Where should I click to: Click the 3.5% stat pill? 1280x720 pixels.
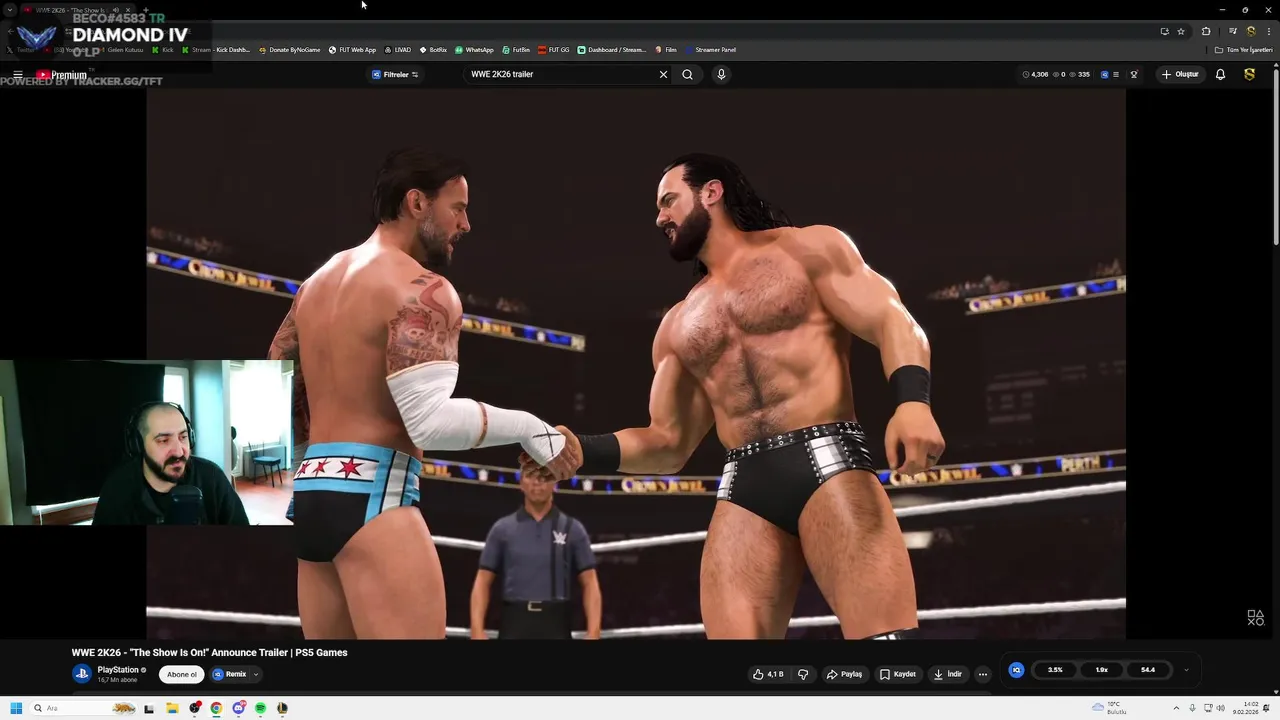(1055, 670)
